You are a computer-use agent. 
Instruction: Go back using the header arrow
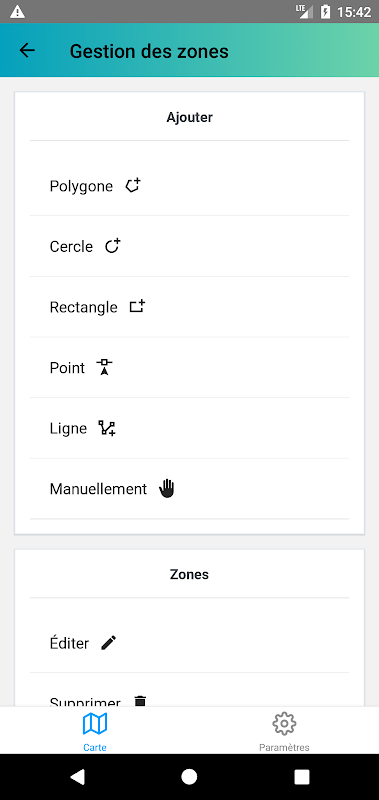27,50
